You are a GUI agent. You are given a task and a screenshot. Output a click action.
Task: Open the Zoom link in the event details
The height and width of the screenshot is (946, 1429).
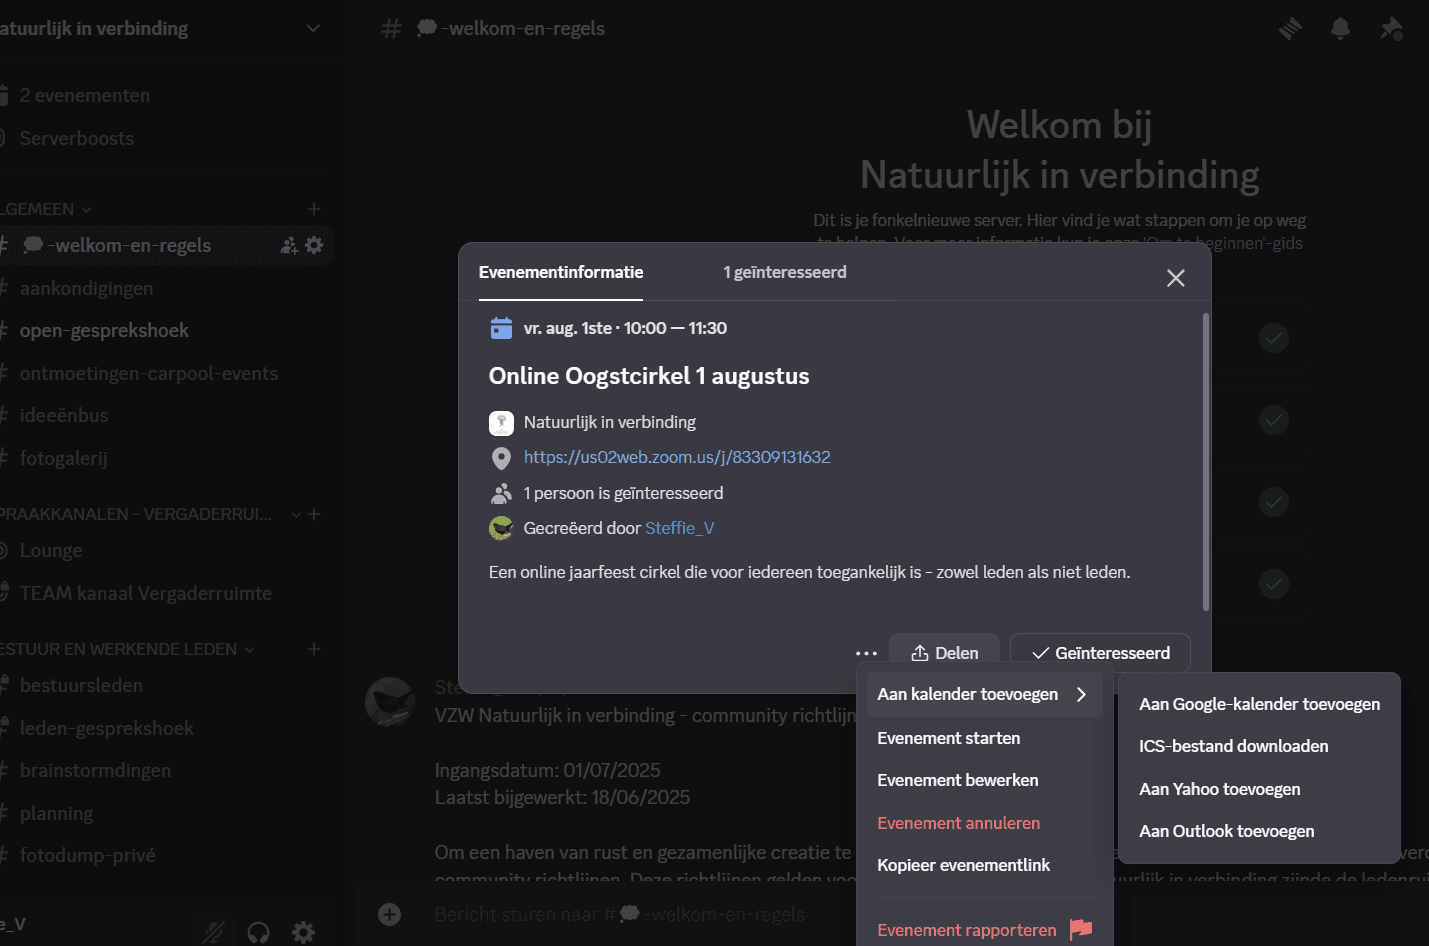pos(677,457)
